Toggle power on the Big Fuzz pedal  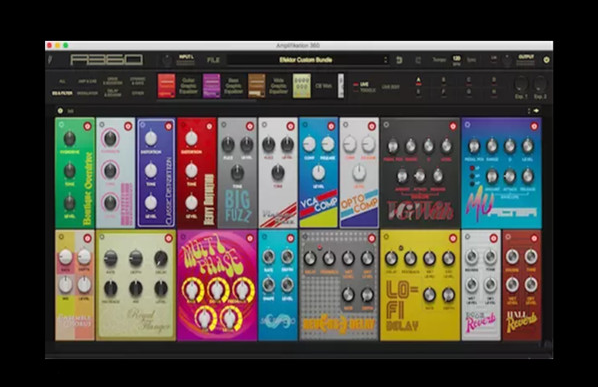250,127
